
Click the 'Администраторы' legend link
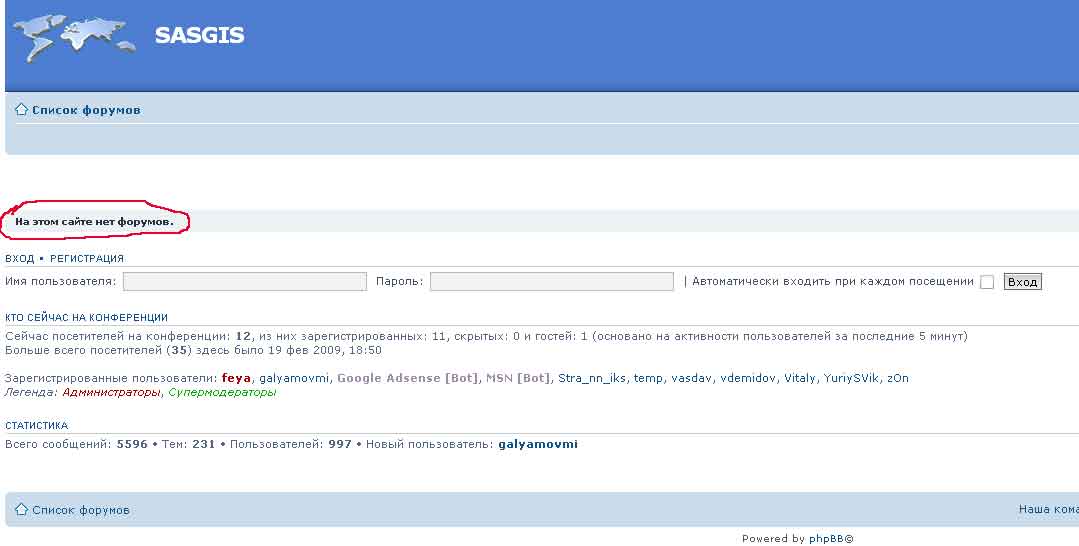111,392
